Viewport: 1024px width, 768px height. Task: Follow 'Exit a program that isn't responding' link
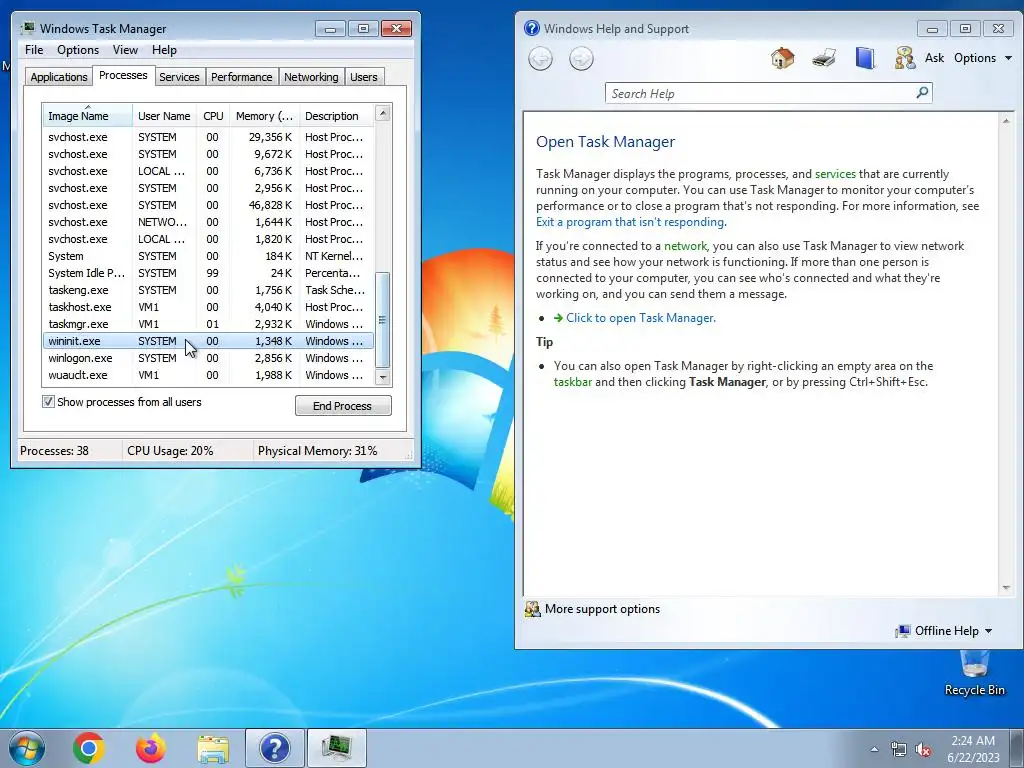(630, 222)
